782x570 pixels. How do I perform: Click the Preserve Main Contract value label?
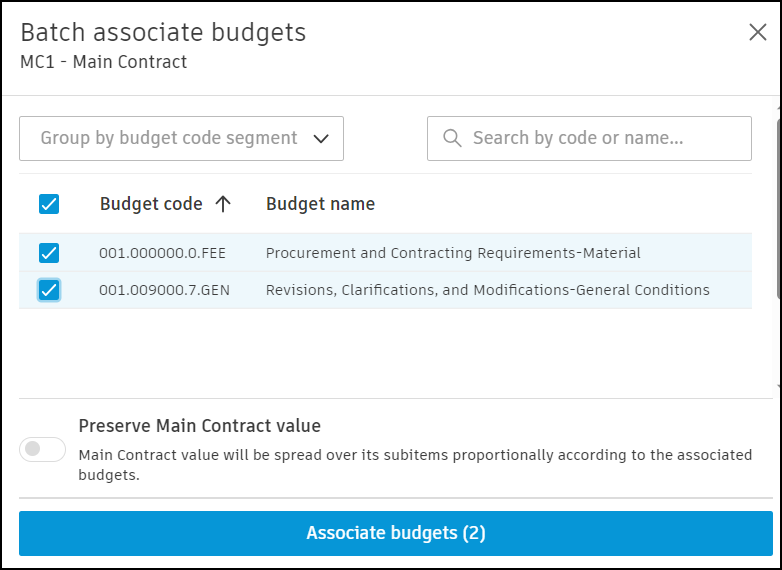[x=200, y=426]
